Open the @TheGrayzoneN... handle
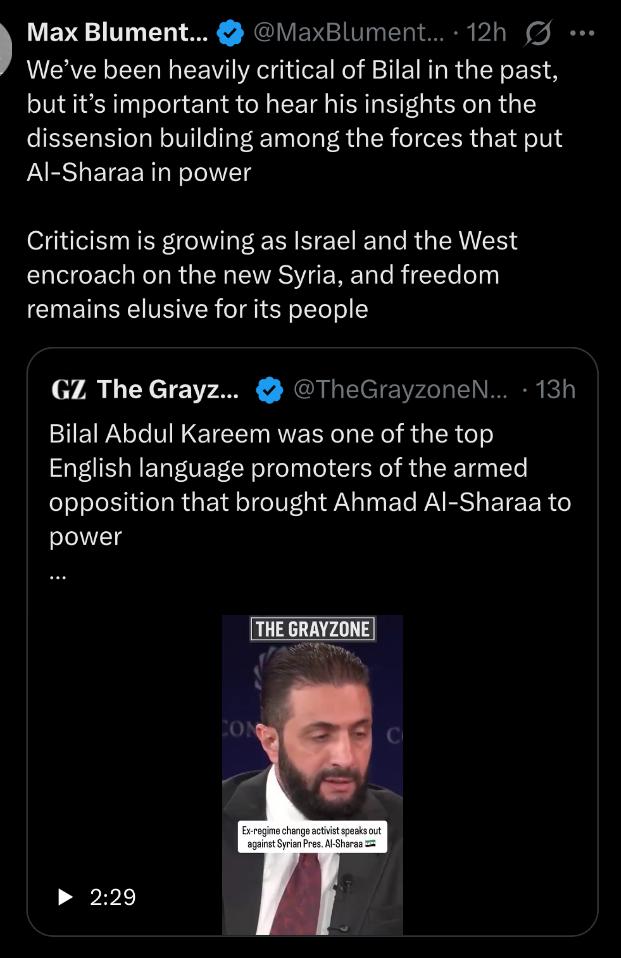 click(400, 389)
